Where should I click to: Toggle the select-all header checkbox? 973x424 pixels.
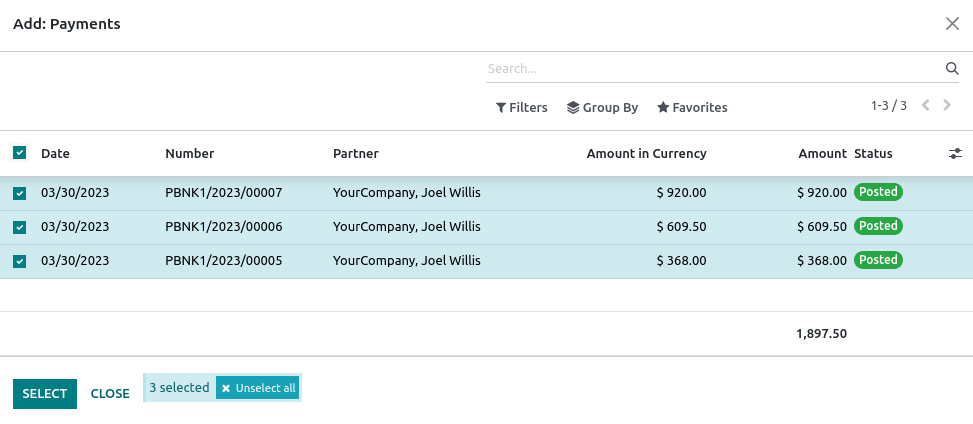(x=20, y=153)
